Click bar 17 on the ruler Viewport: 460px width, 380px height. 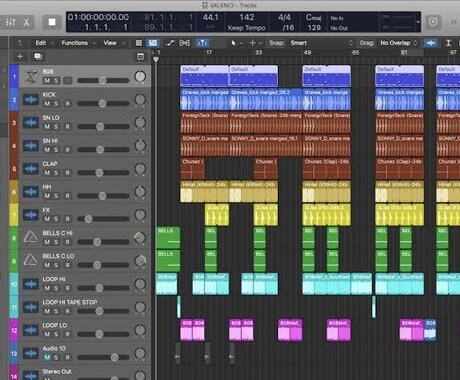[x=209, y=52]
